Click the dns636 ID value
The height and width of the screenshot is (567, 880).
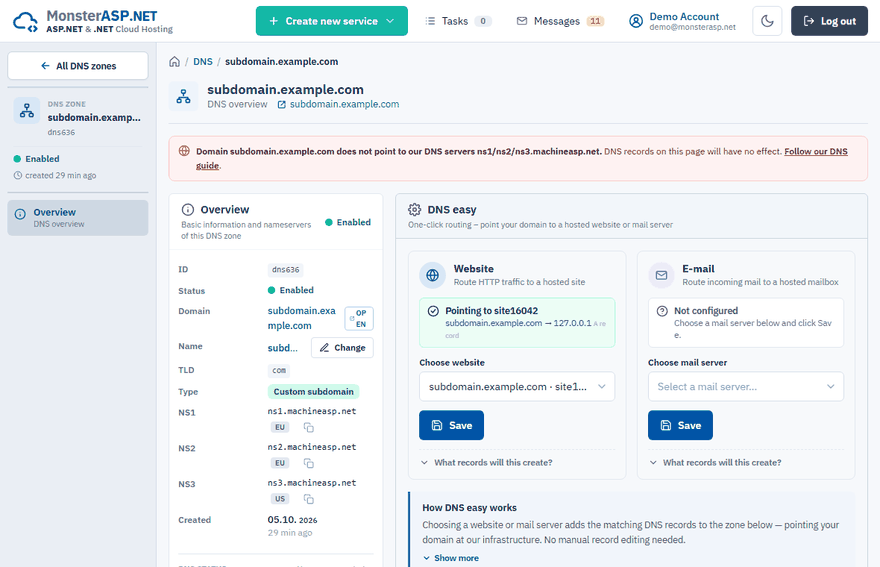[286, 270]
